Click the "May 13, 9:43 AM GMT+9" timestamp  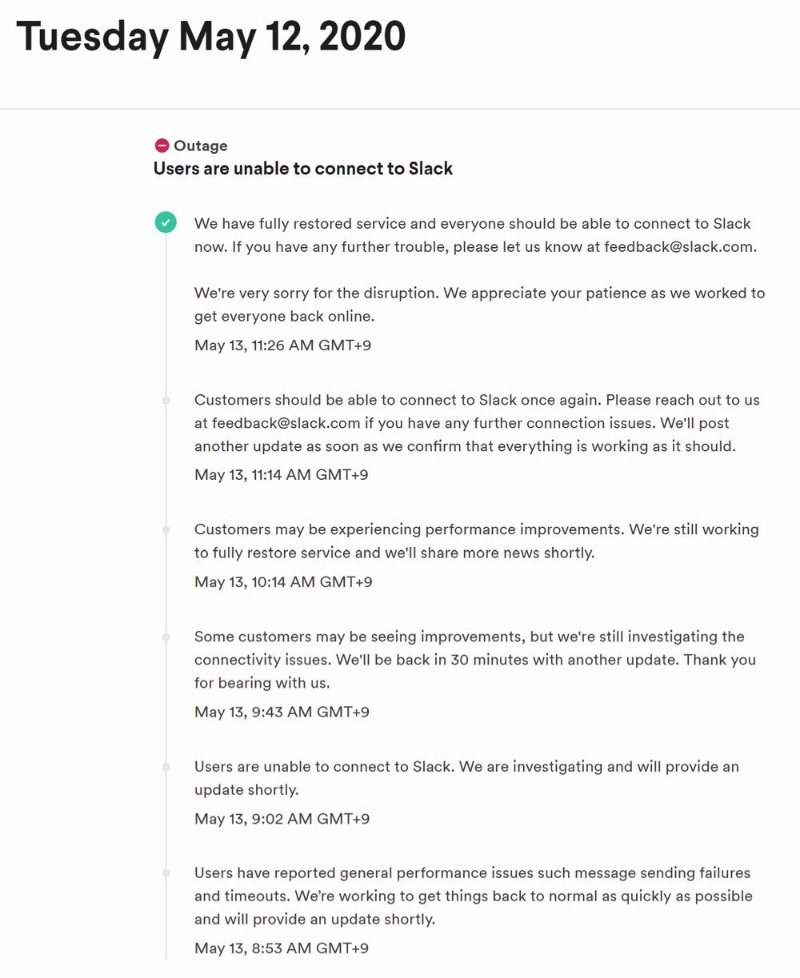(x=282, y=712)
